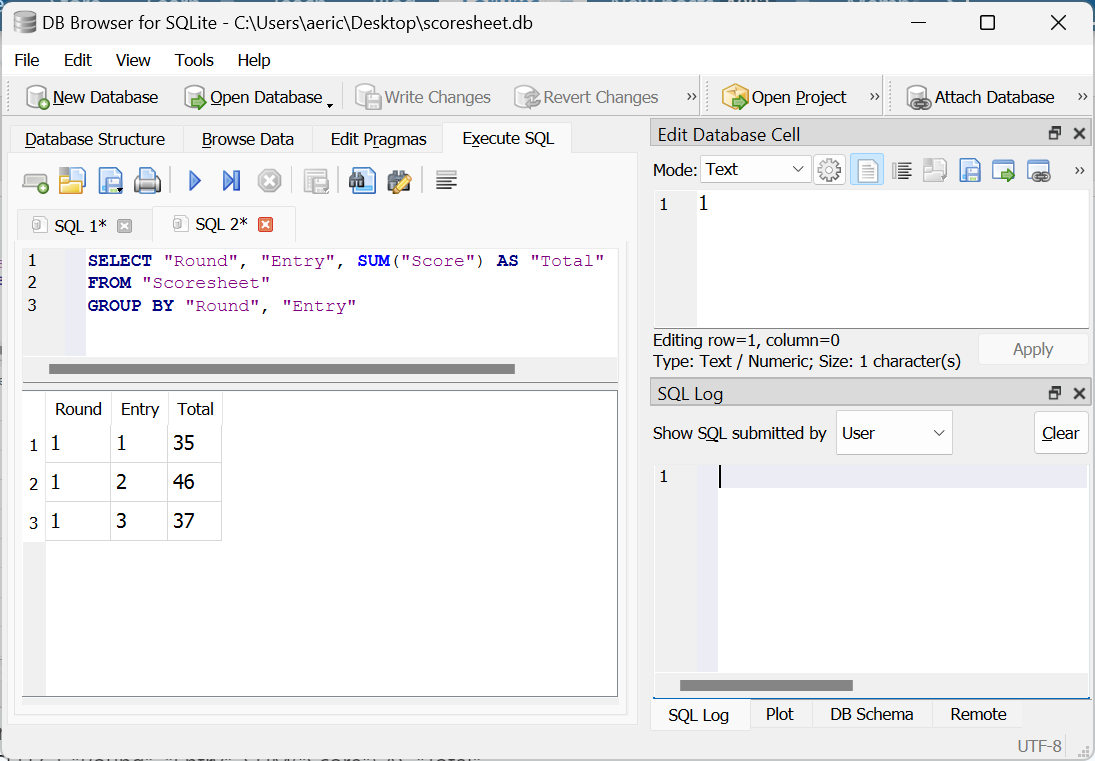Image resolution: width=1095 pixels, height=761 pixels.
Task: Print the SQL editor contents
Action: (x=147, y=181)
